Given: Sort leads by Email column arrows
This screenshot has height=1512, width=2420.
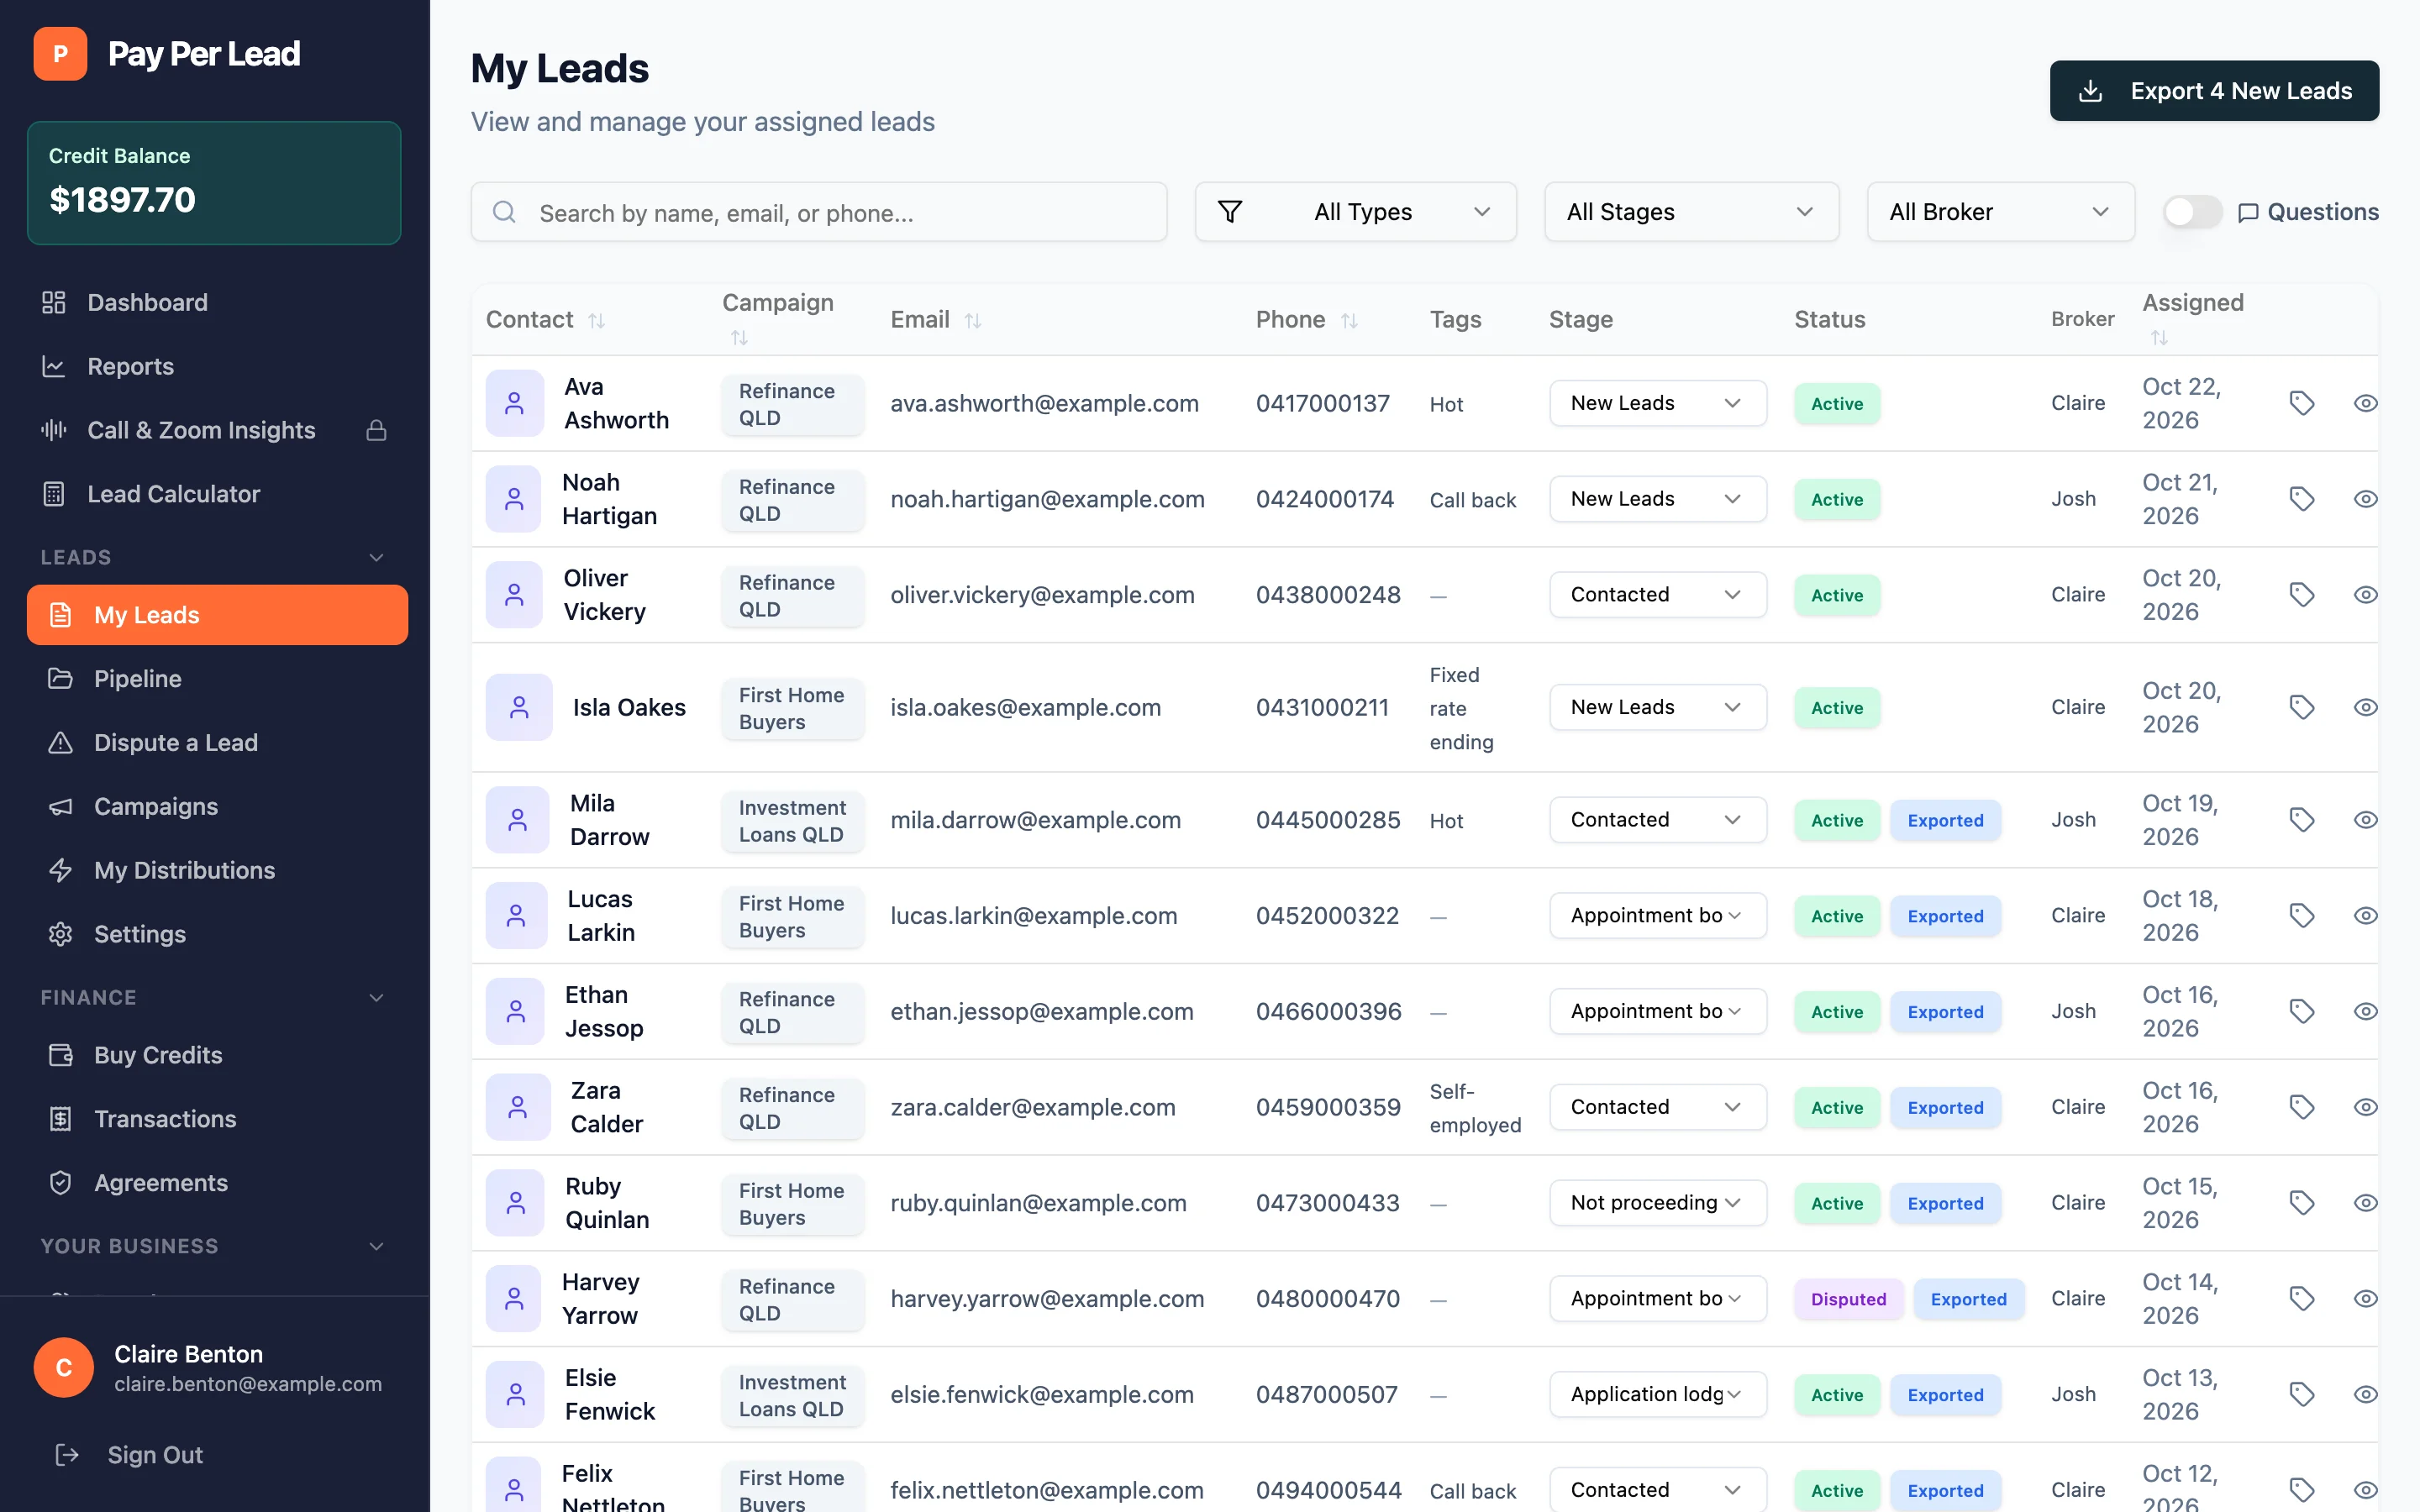Looking at the screenshot, I should pyautogui.click(x=973, y=321).
